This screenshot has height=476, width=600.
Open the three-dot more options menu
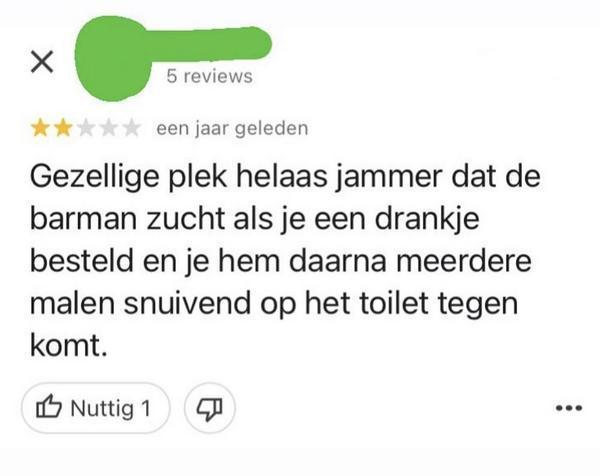[569, 408]
